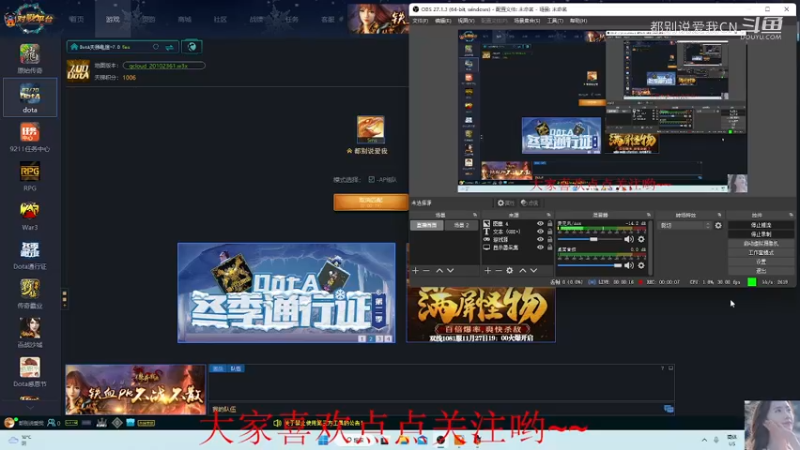Move selected source down in OBS
Viewport: 800px width, 450px height.
tap(534, 270)
